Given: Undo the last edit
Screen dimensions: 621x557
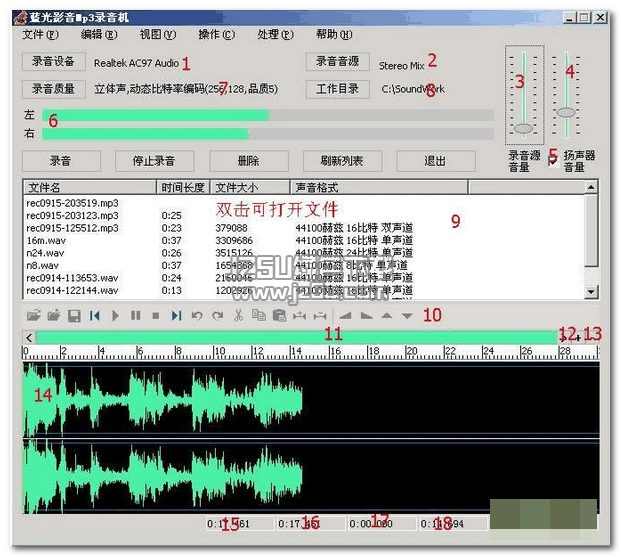Looking at the screenshot, I should coord(197,316).
